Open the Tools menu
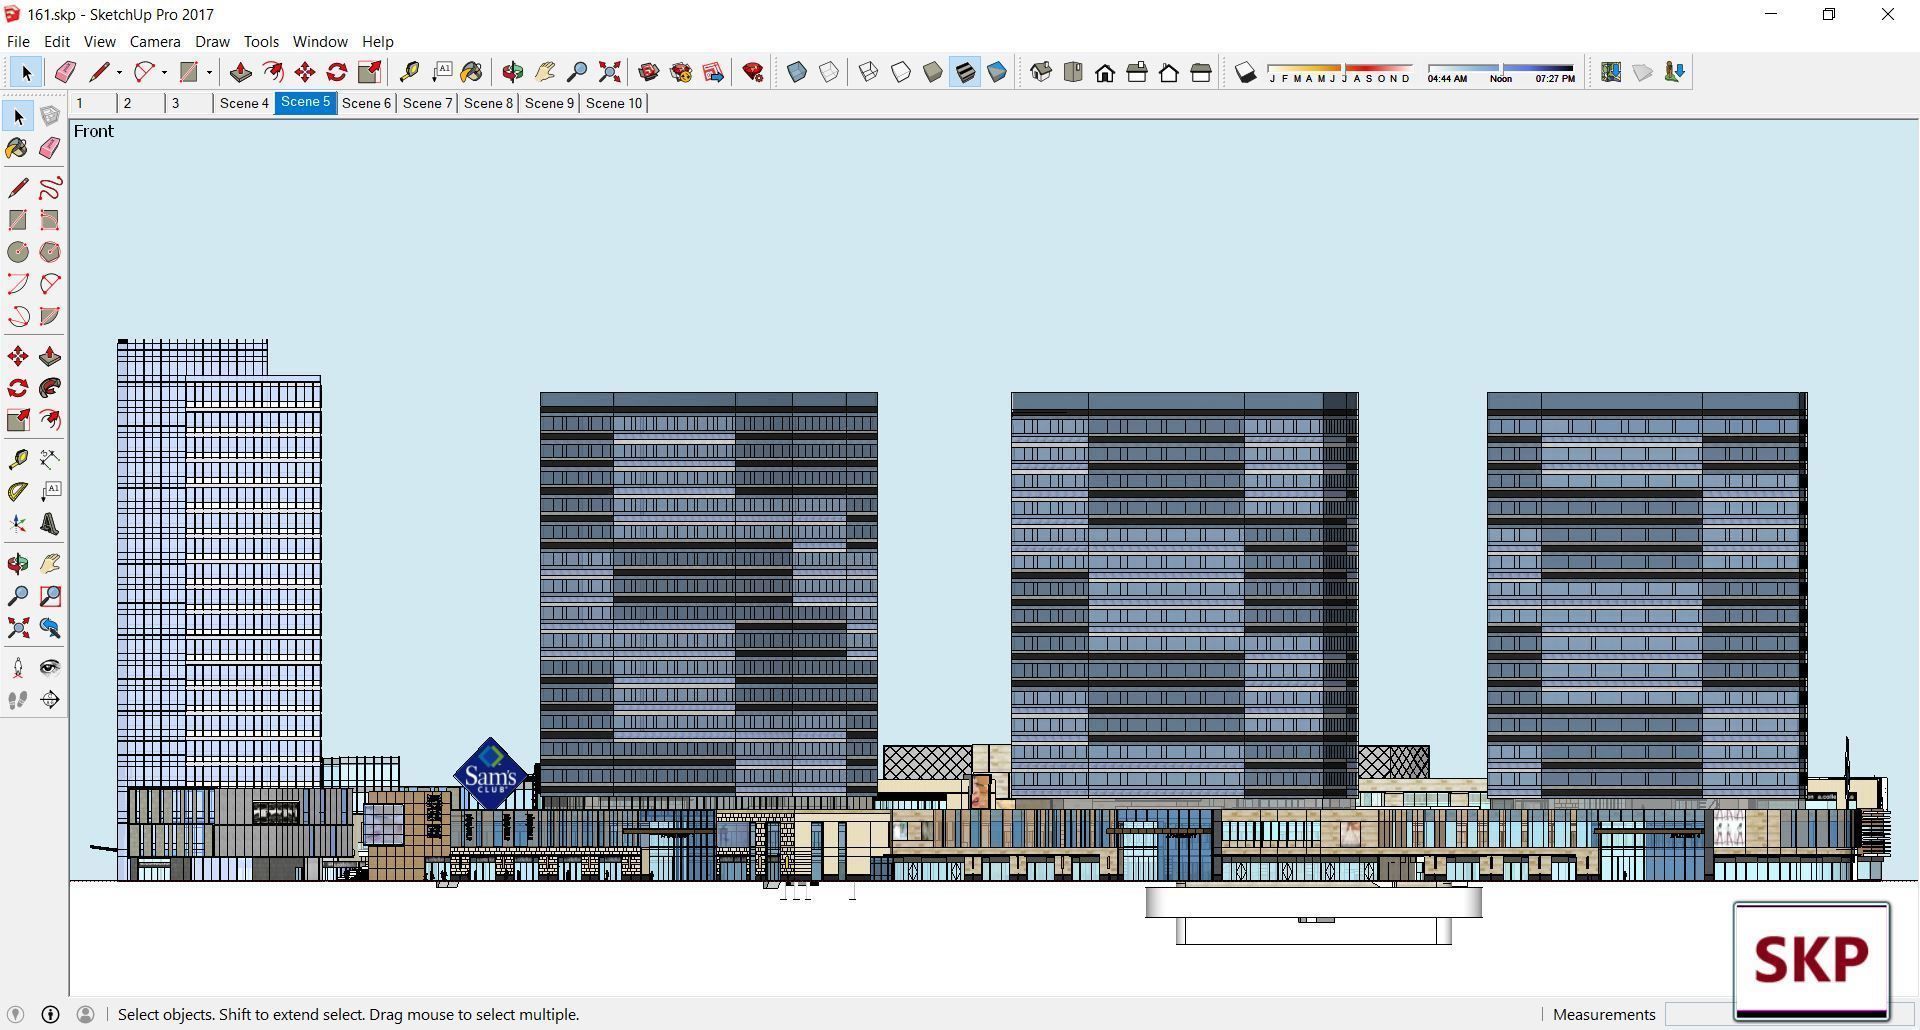The width and height of the screenshot is (1920, 1030). click(x=261, y=41)
